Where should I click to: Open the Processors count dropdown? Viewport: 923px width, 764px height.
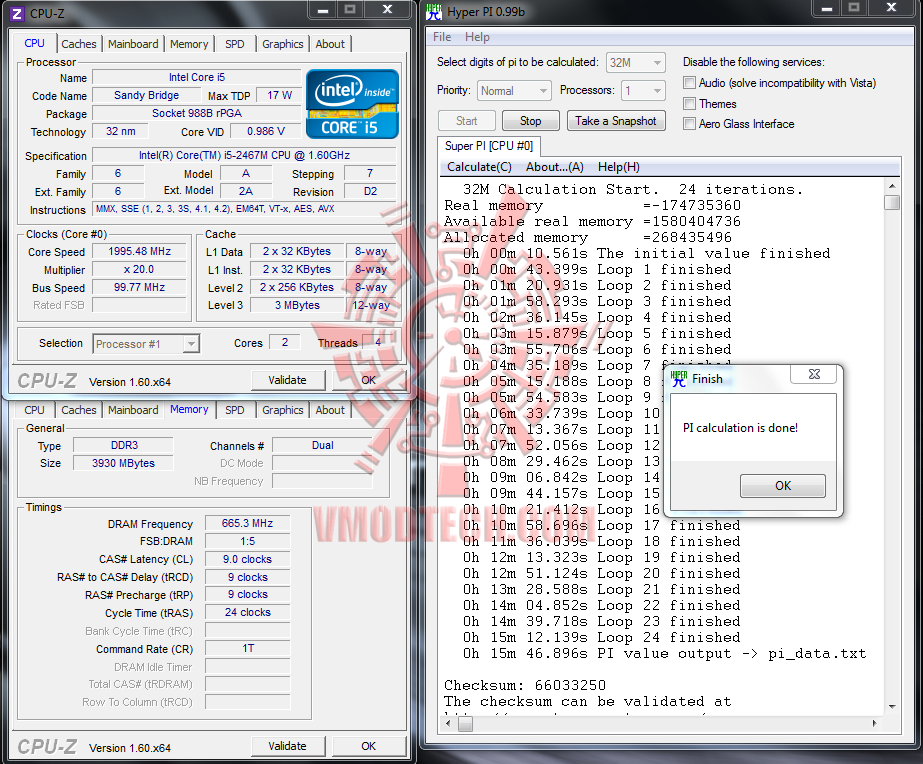(x=644, y=91)
